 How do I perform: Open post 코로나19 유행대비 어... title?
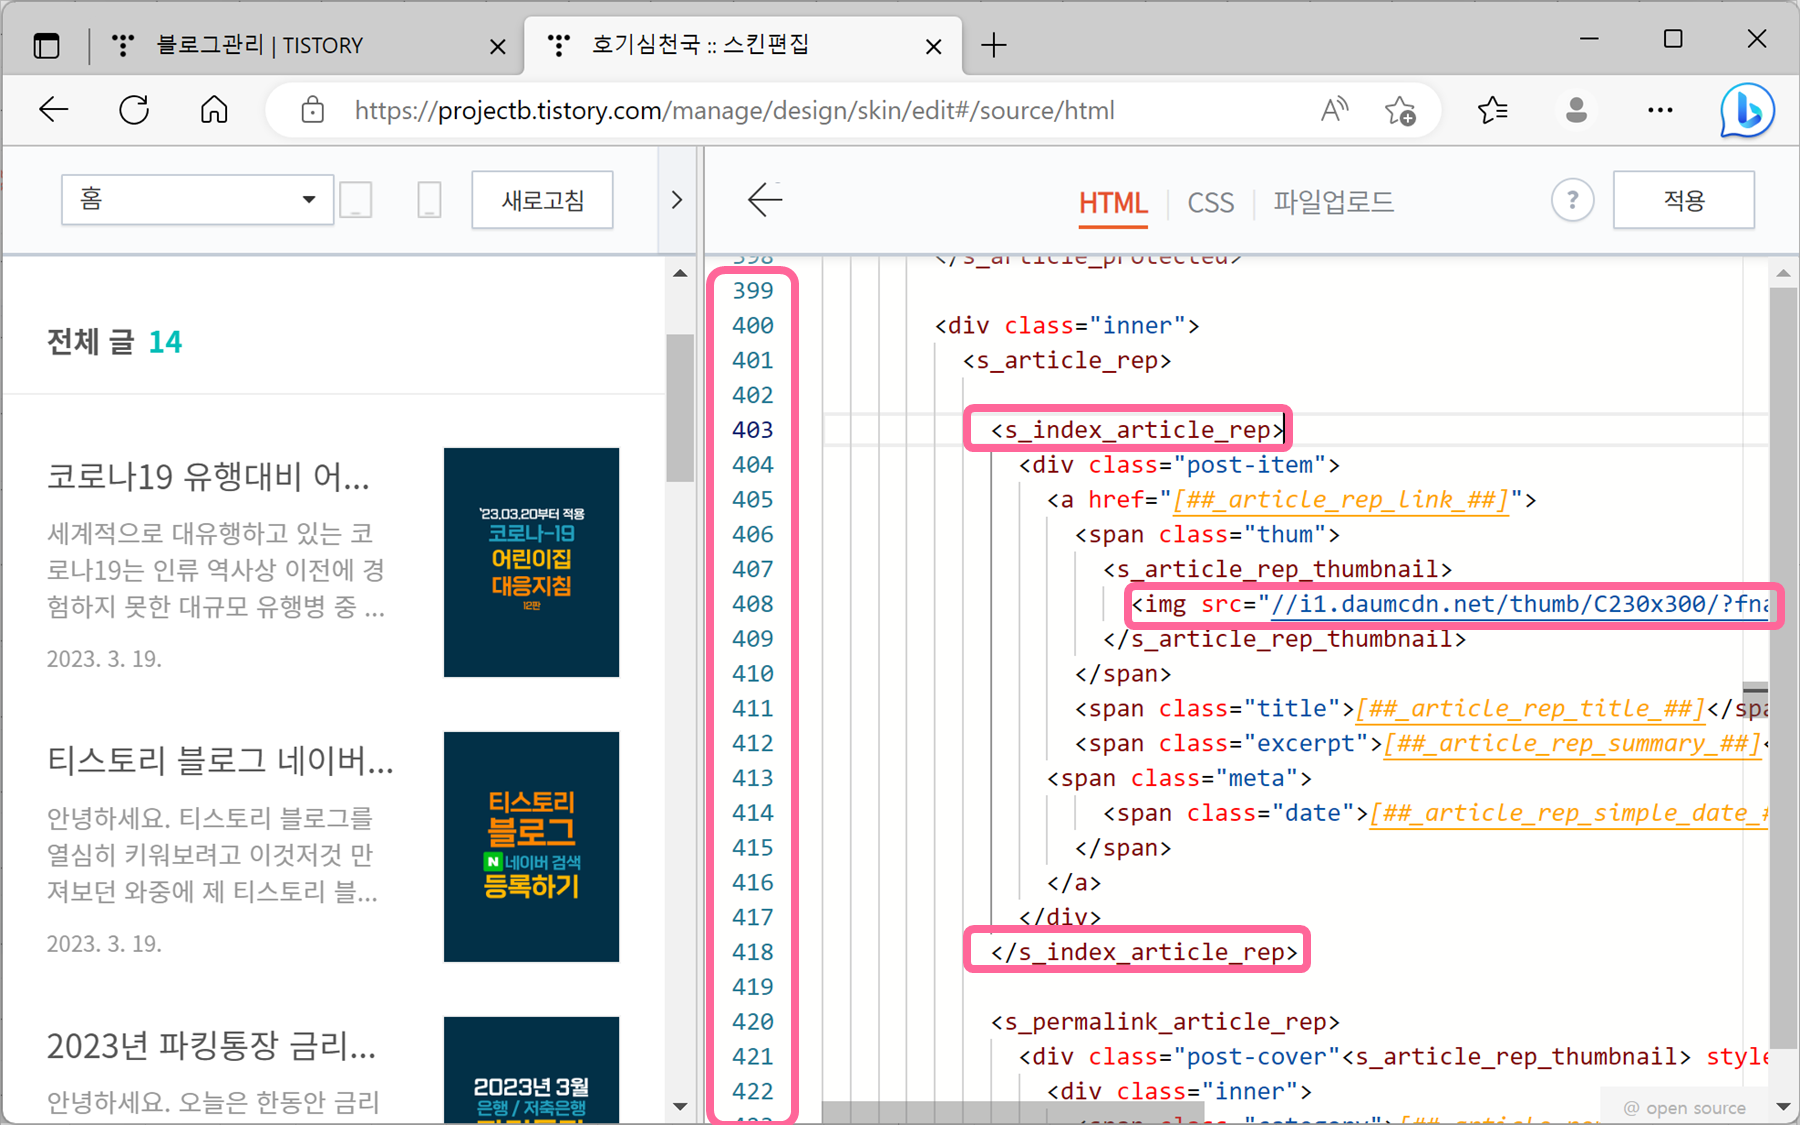coord(209,476)
